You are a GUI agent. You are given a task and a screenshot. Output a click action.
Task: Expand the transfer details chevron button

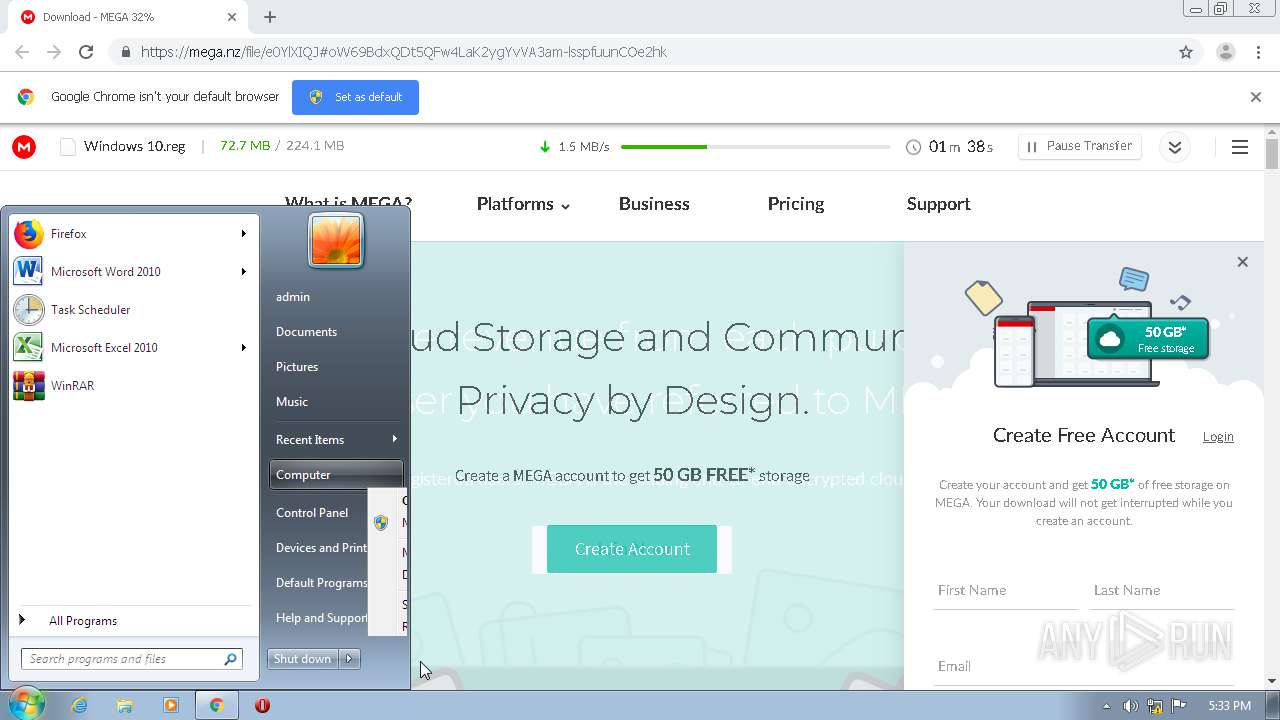coord(1175,147)
